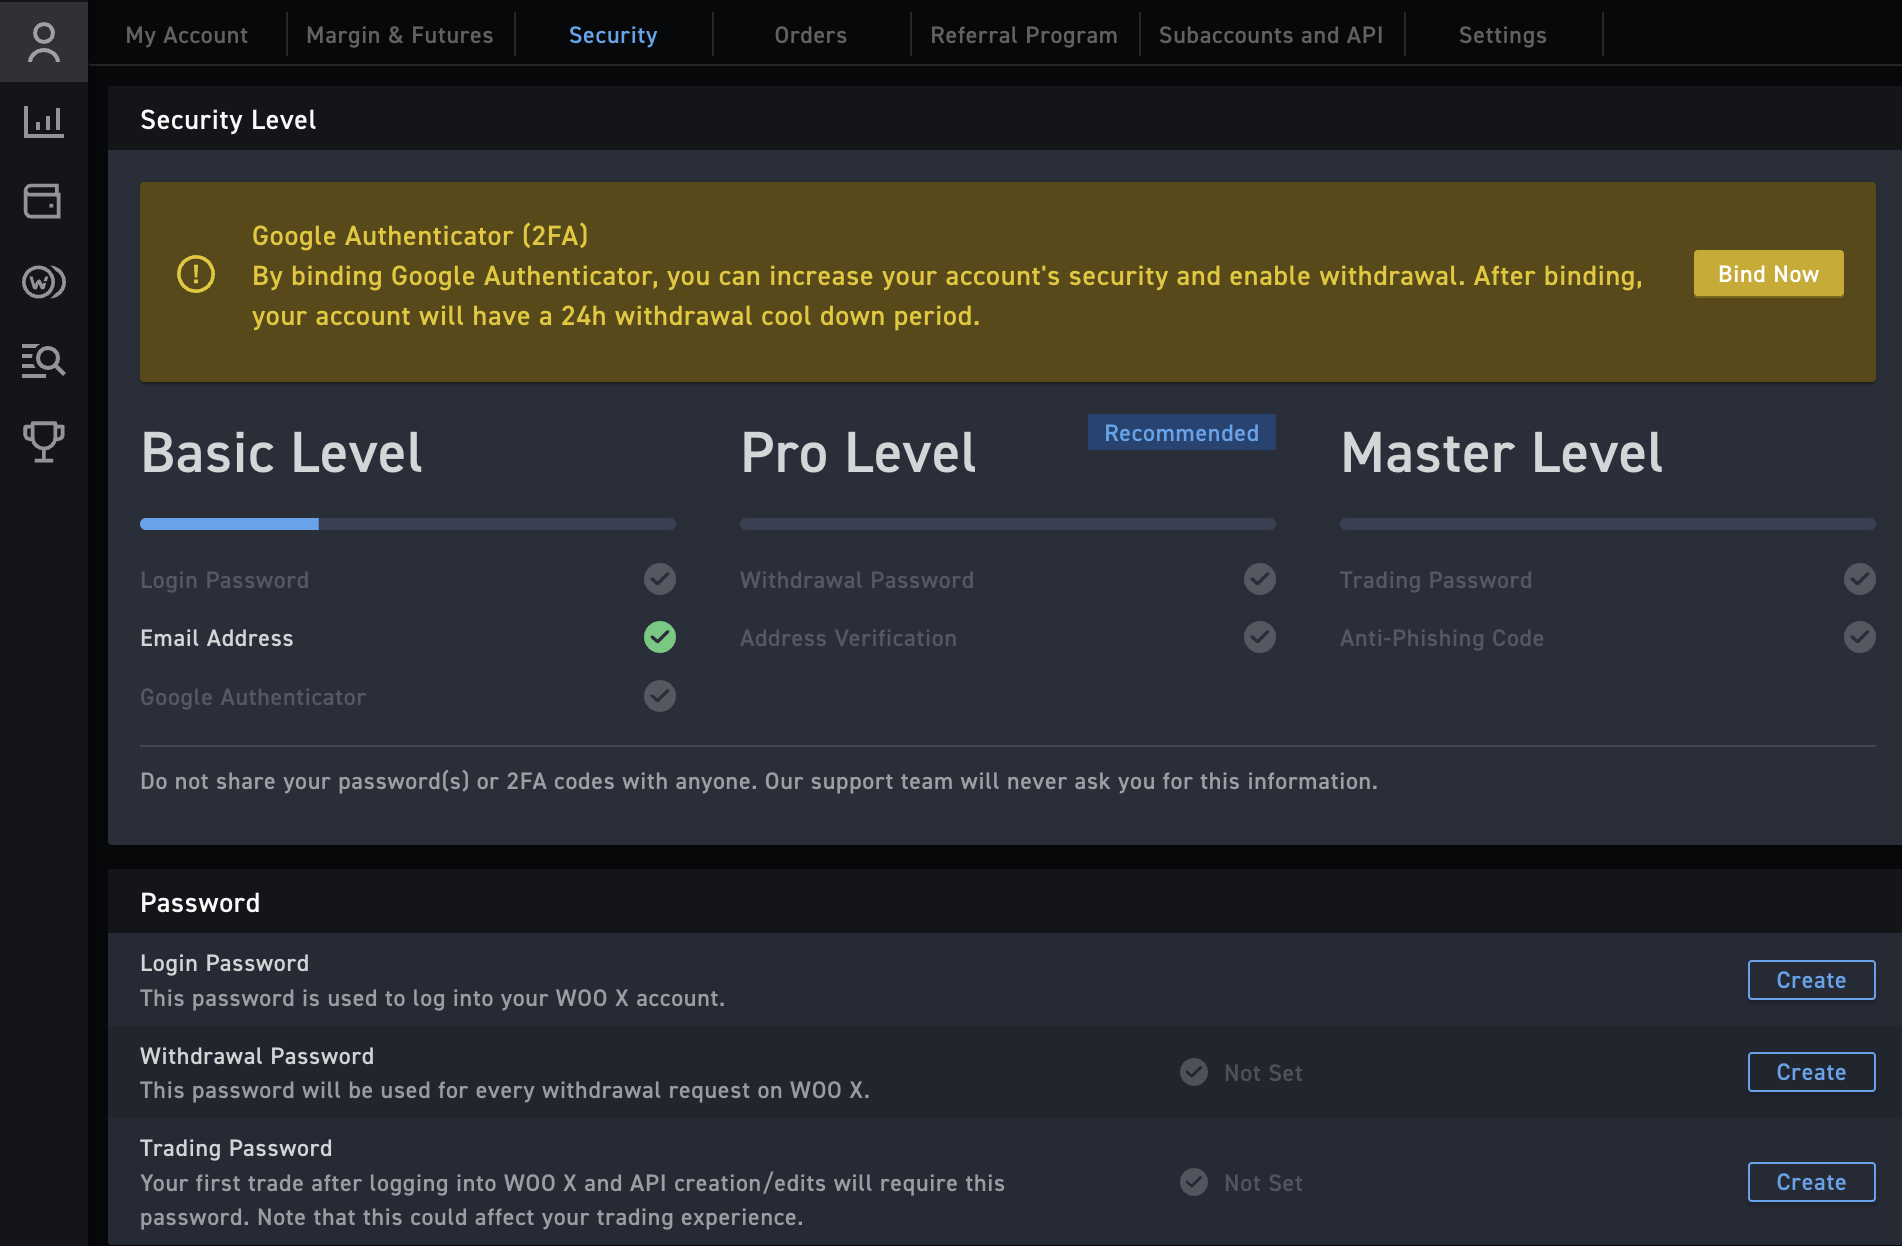Image resolution: width=1902 pixels, height=1246 pixels.
Task: Click the green Email Address check icon
Action: pos(660,637)
